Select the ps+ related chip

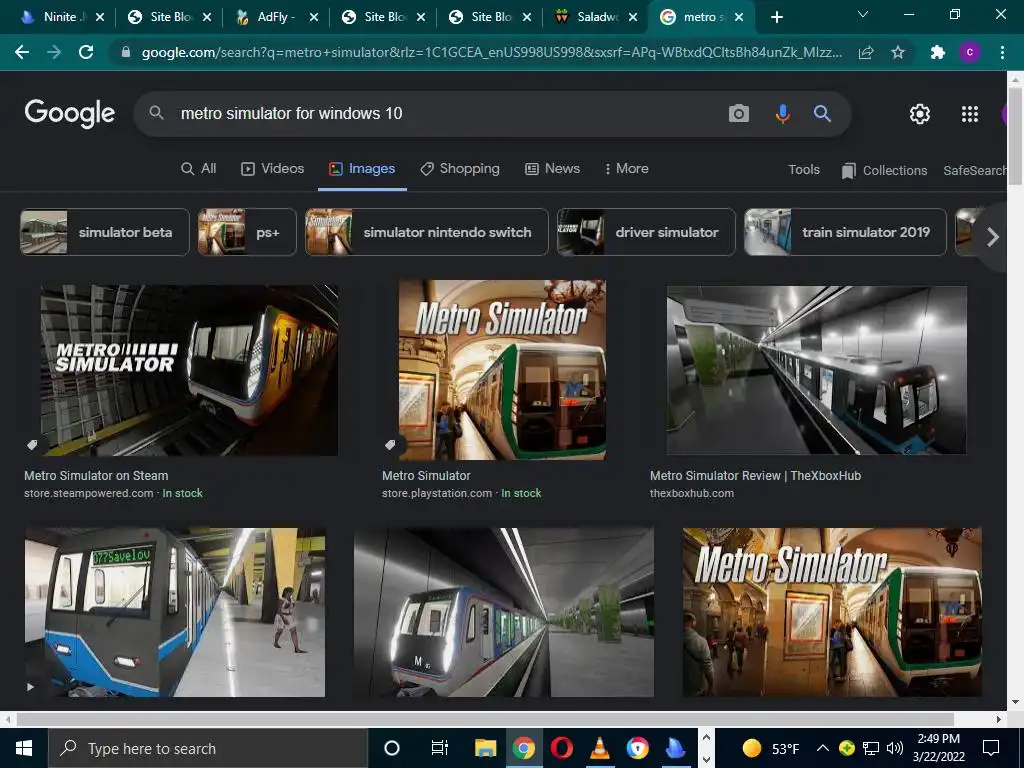(247, 232)
